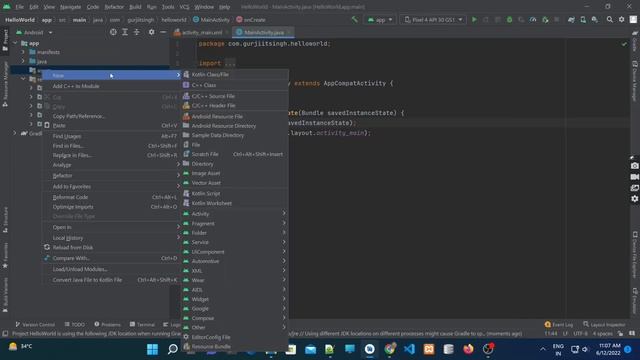Click Reformat Code in context menu
Screen dimensions: 640x360
[111, 197]
